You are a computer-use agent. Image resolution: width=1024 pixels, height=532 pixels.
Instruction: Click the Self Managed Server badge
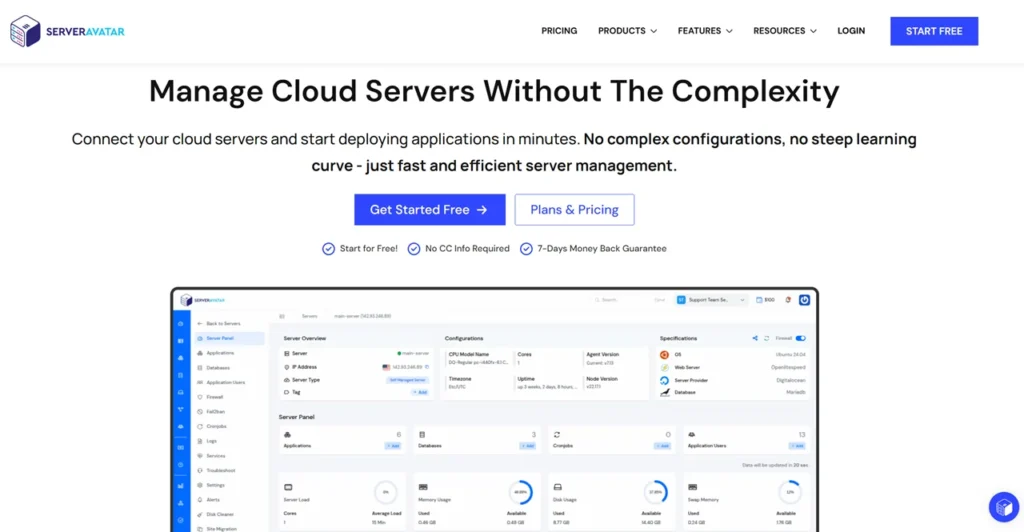[x=408, y=380]
